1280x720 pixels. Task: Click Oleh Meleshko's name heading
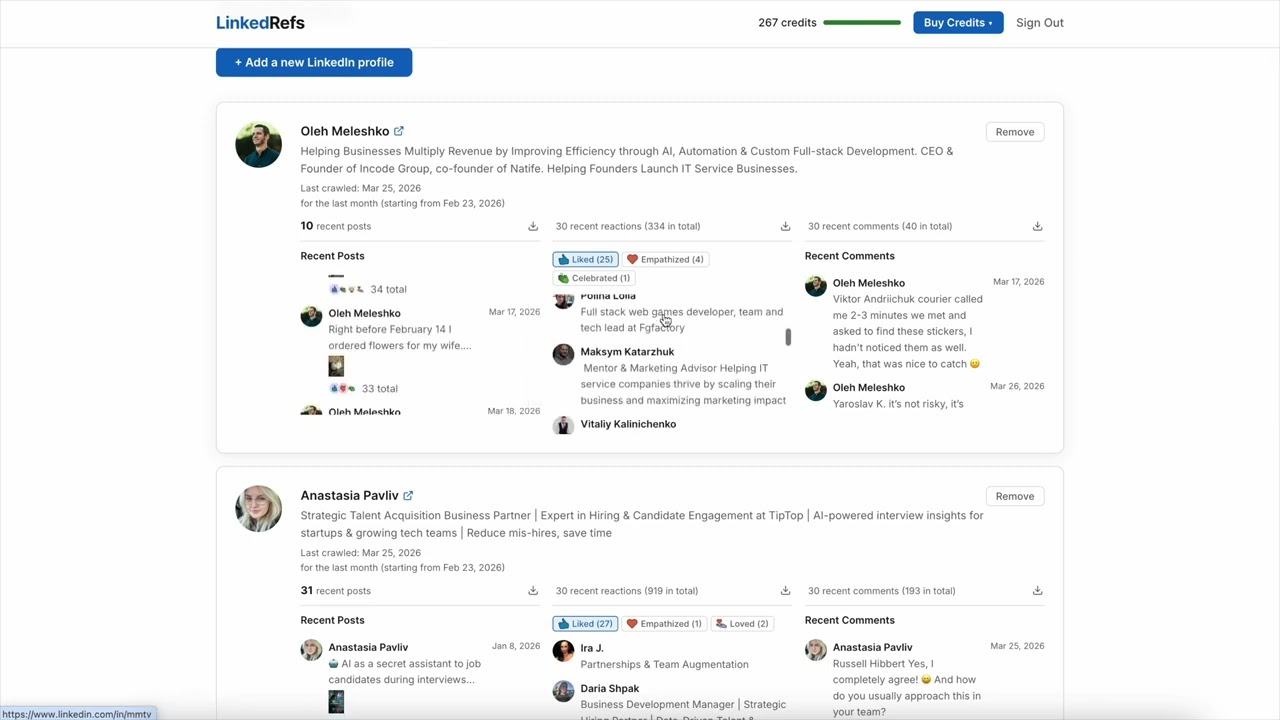click(x=345, y=131)
